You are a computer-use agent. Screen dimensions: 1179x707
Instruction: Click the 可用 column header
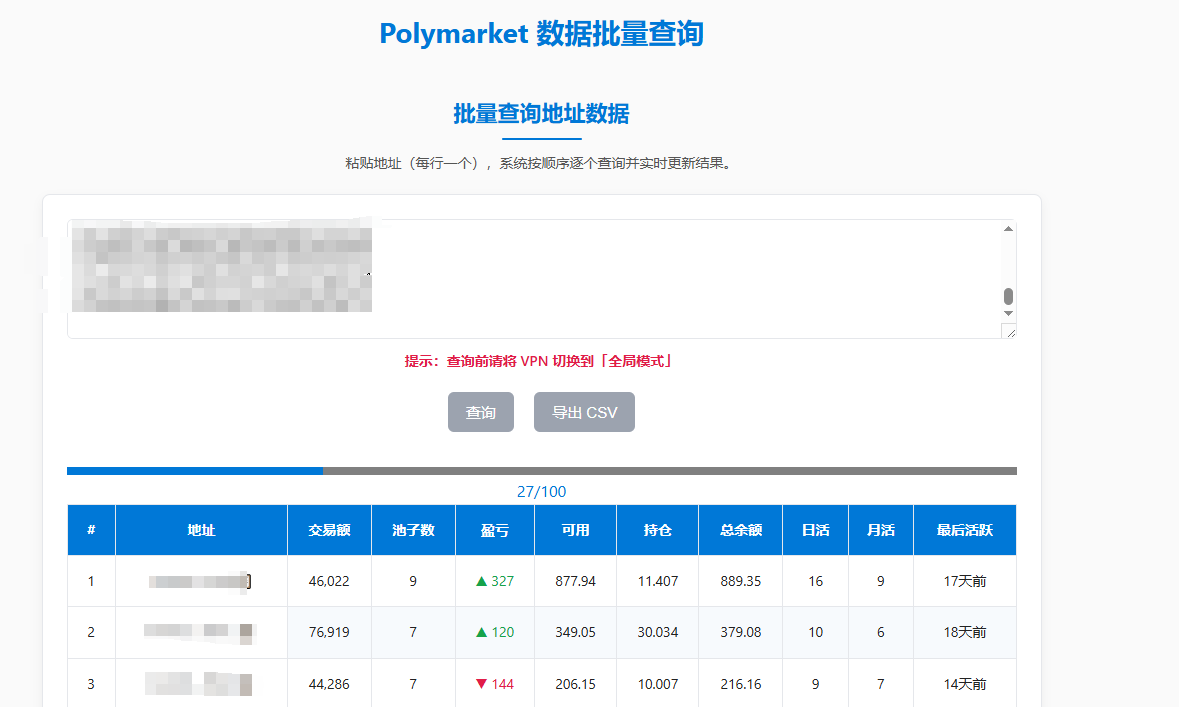click(x=575, y=530)
